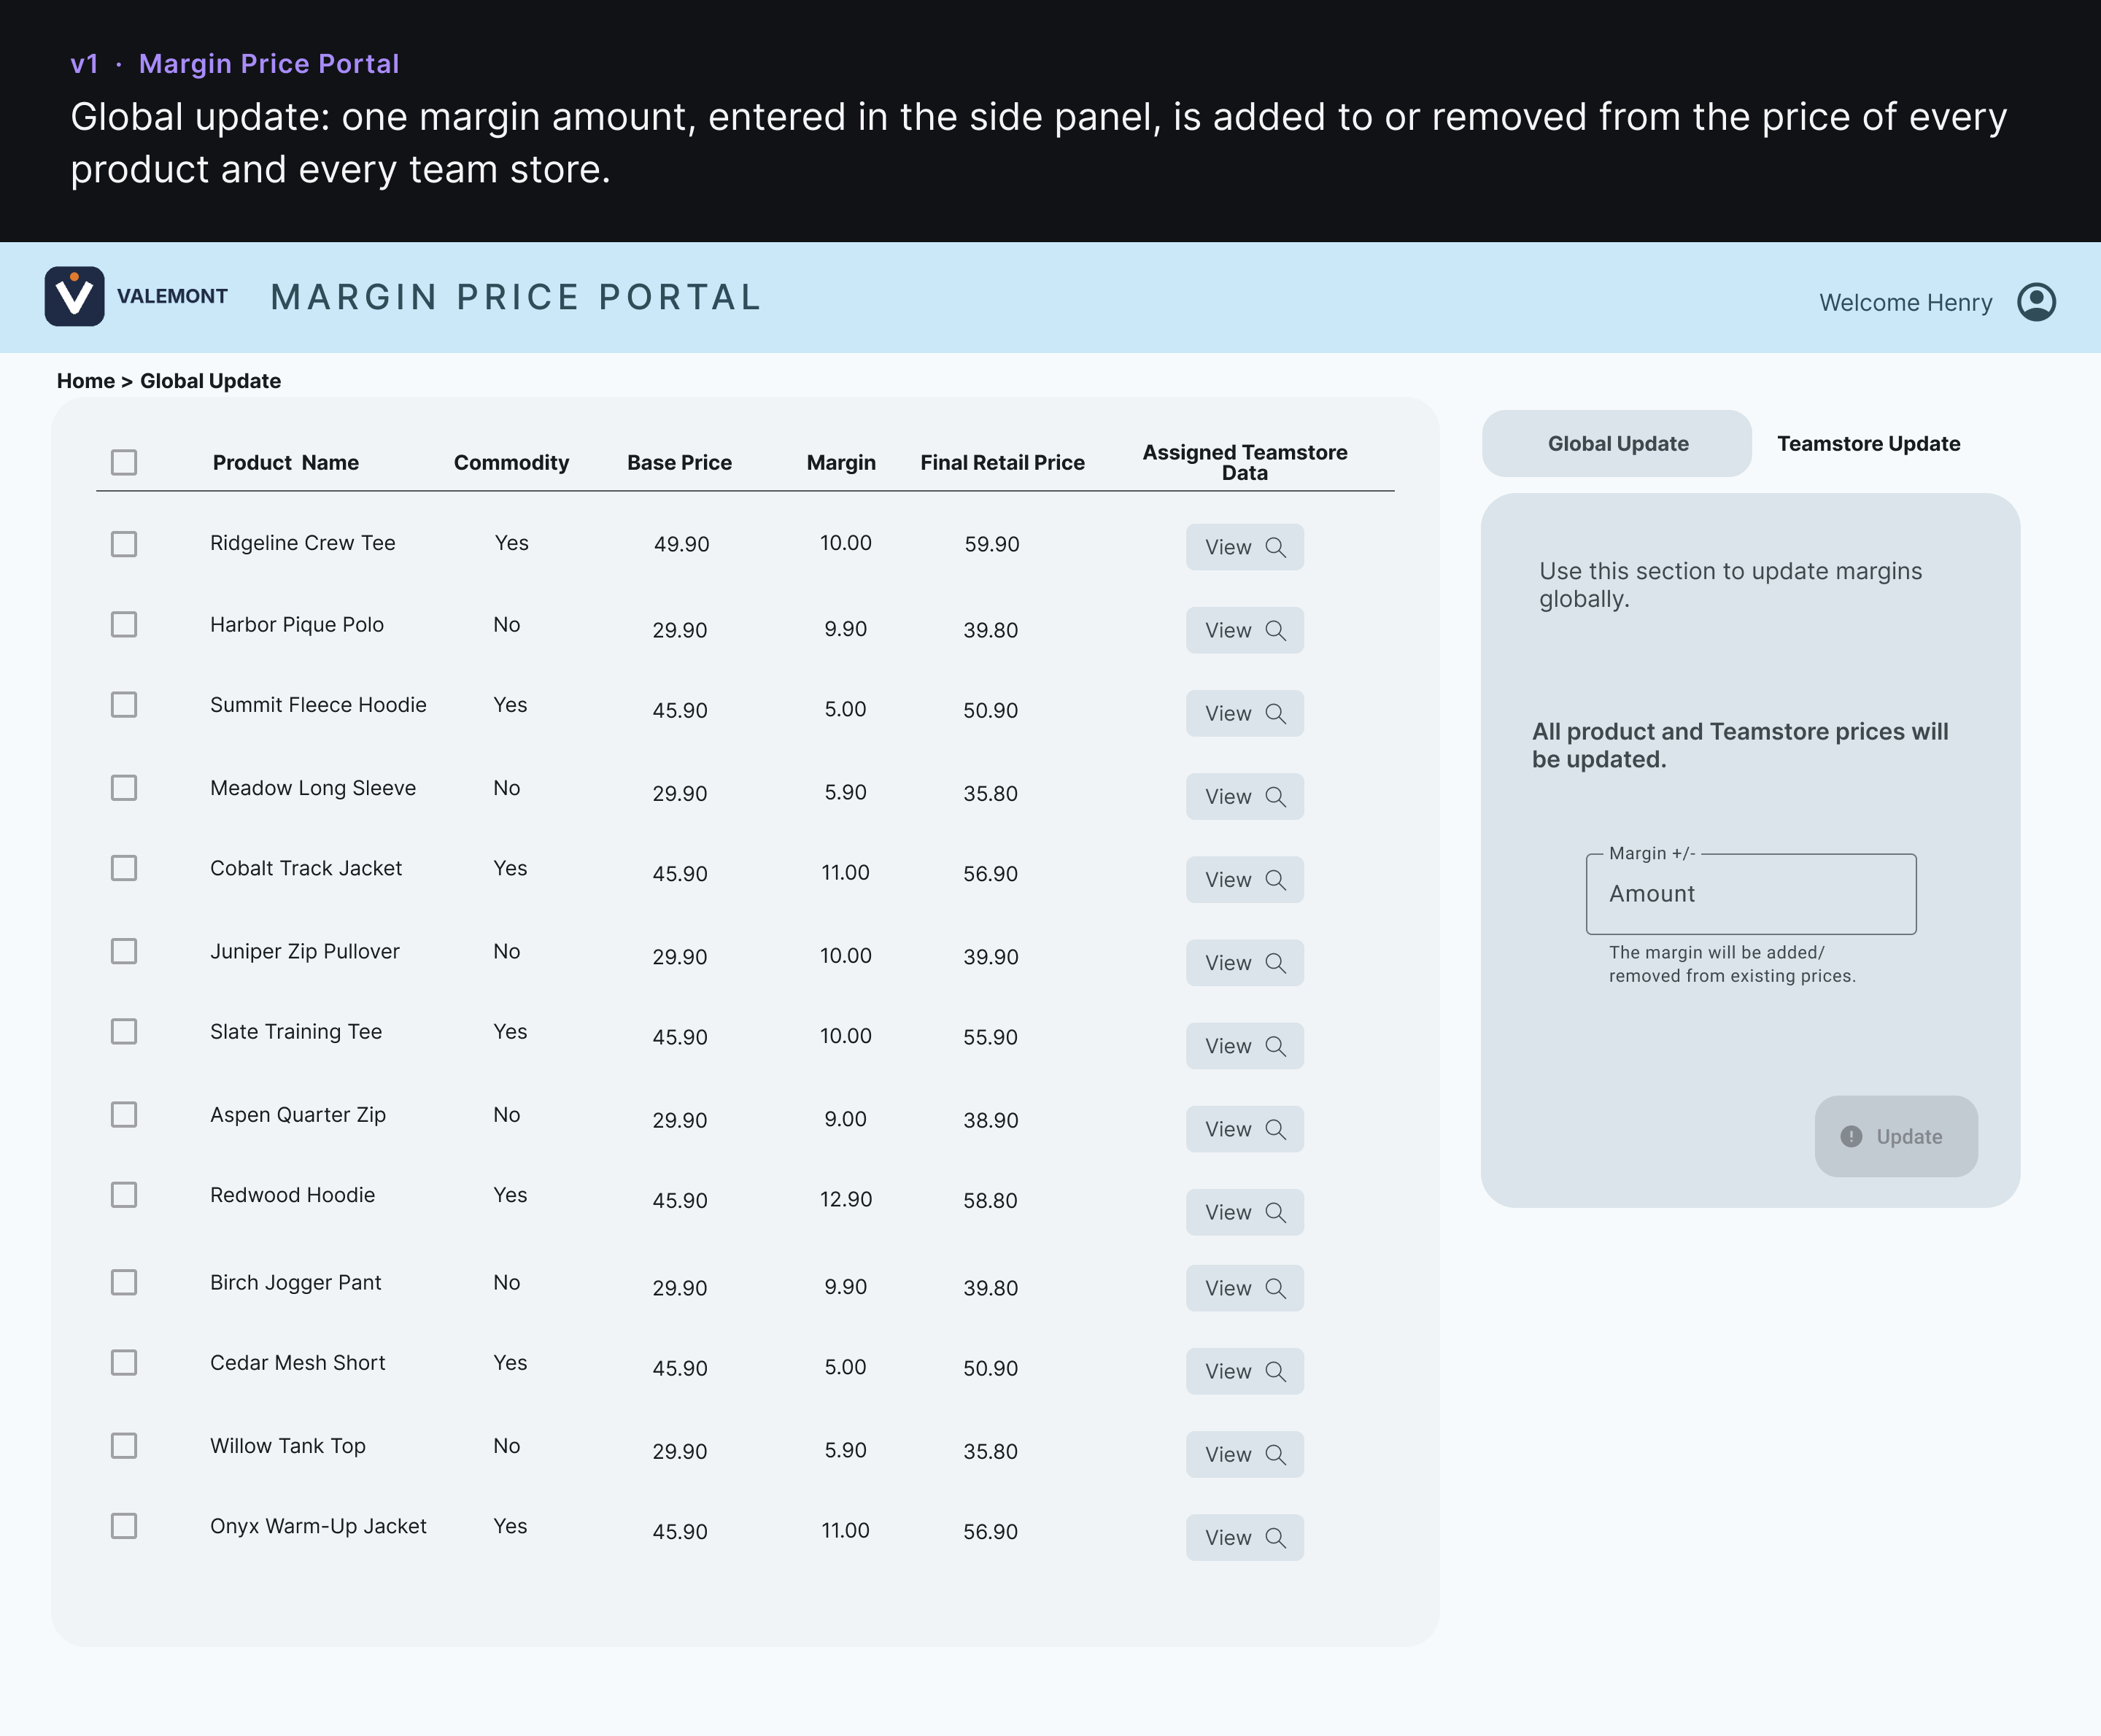This screenshot has height=1736, width=2101.
Task: Switch to the Teamstore Update tab
Action: click(x=1868, y=443)
